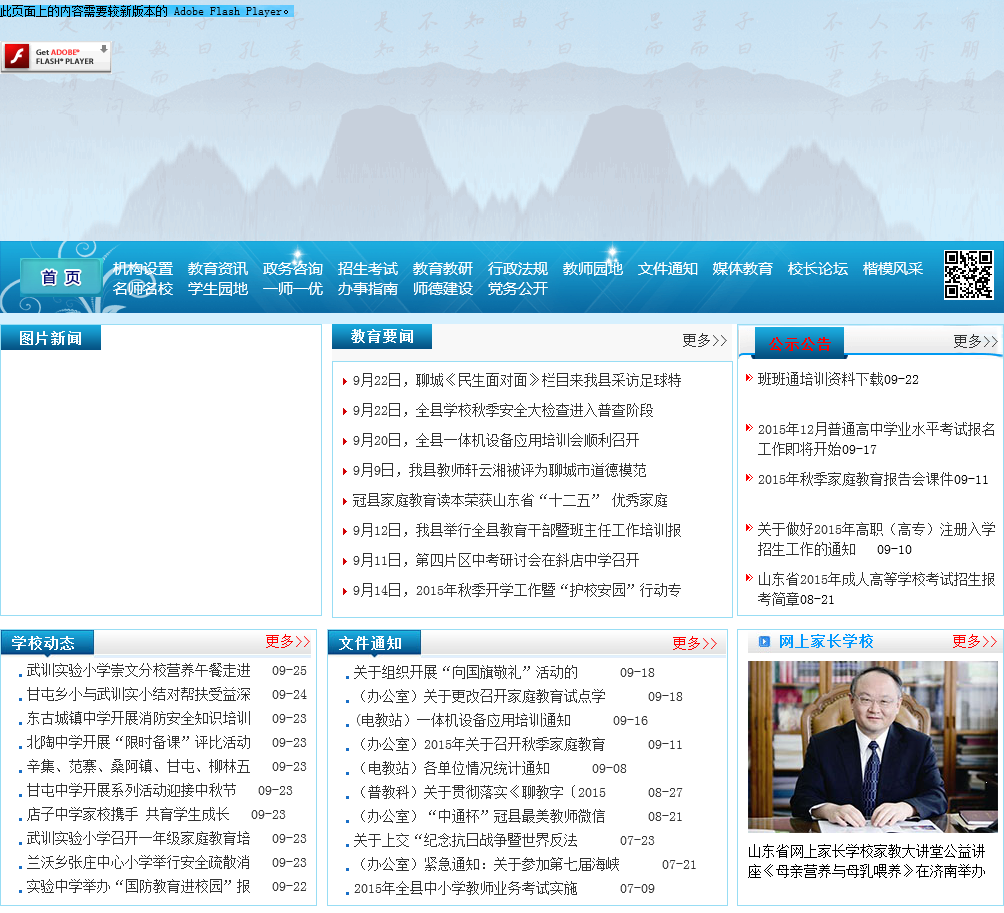Open the 媒体教育 menu item
The height and width of the screenshot is (913, 1004).
click(x=742, y=268)
